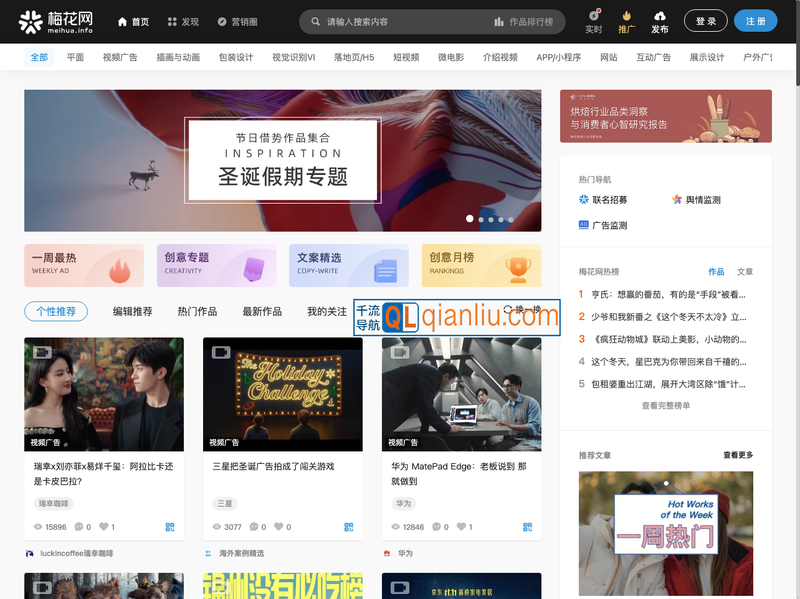Image resolution: width=800 pixels, height=599 pixels.
Task: Open the 发现 menu in top nav
Action: pyautogui.click(x=183, y=21)
